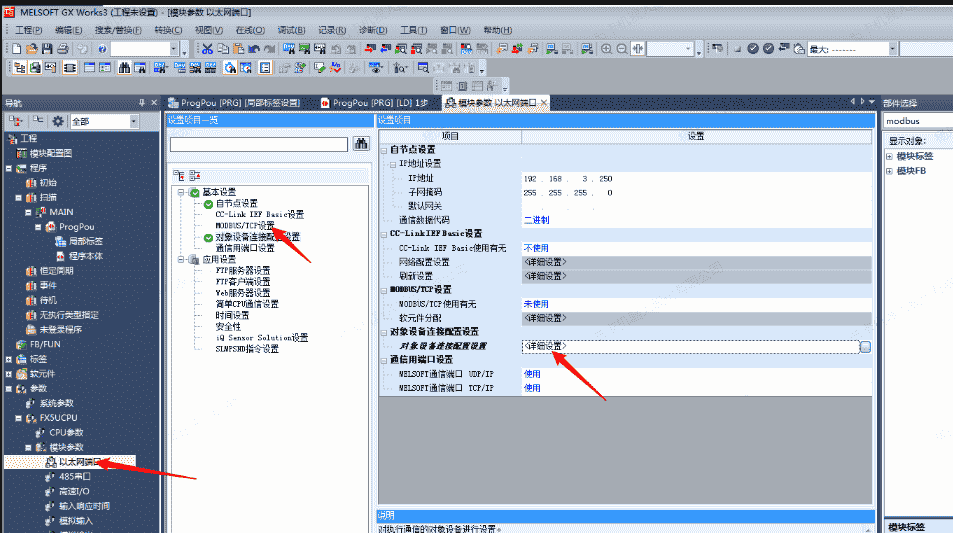Click the Save project toolbar icon

46,48
